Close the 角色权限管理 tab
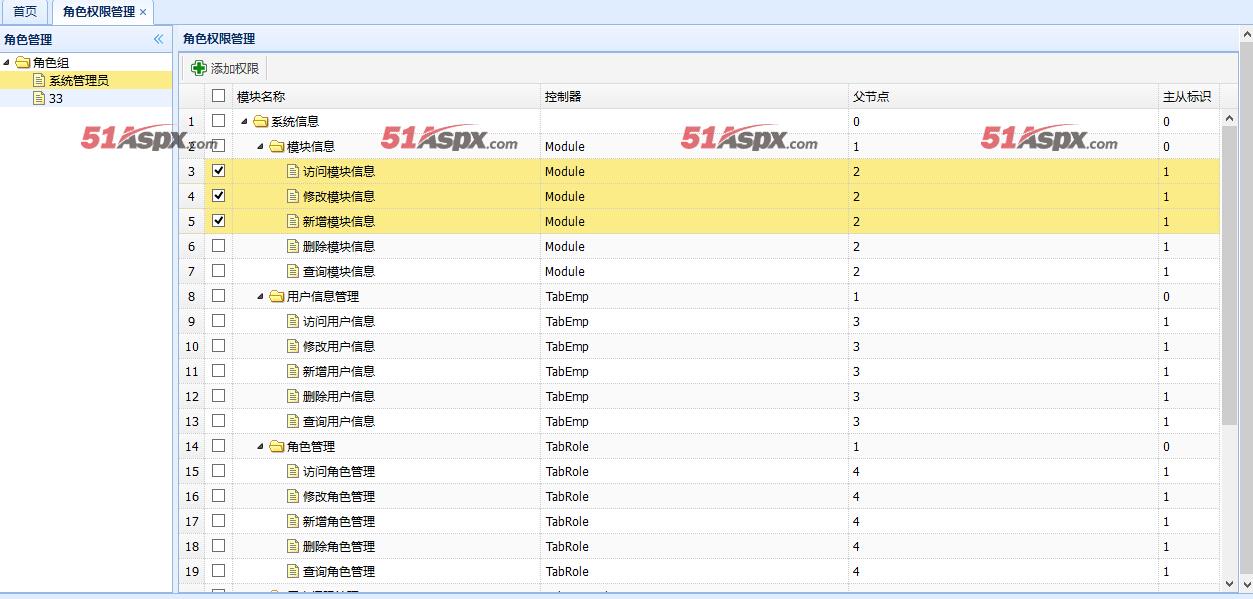This screenshot has height=599, width=1253. pyautogui.click(x=143, y=12)
